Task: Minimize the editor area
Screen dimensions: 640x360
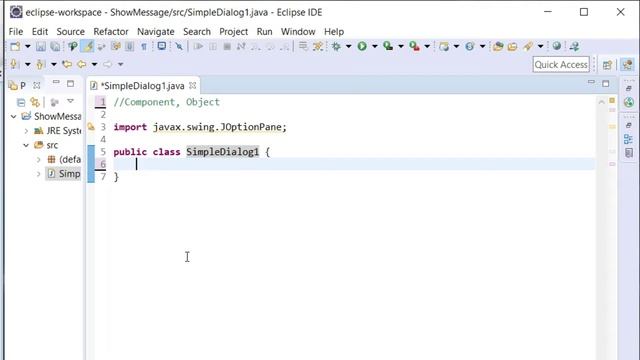Action: 591,82
